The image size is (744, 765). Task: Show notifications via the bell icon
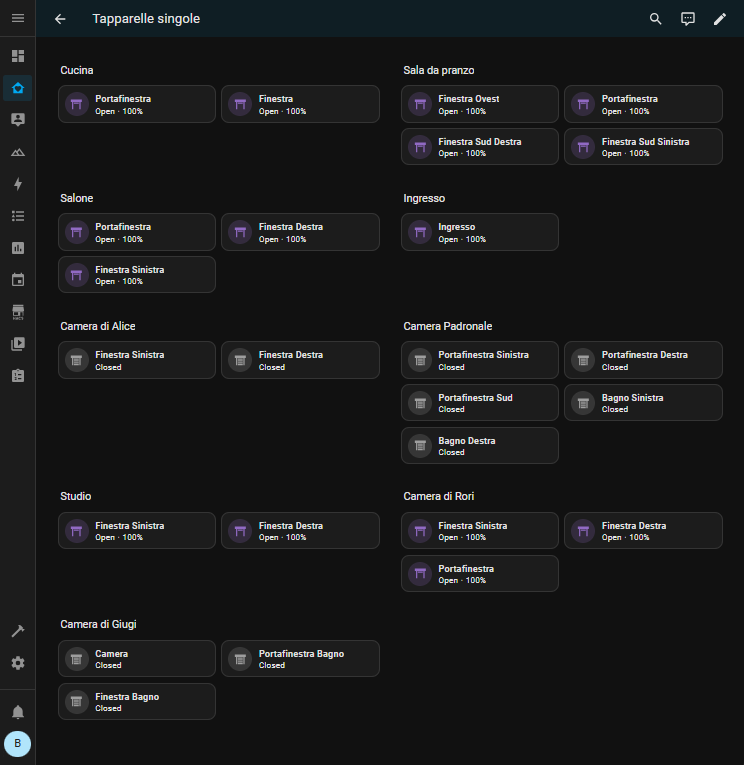(17, 712)
